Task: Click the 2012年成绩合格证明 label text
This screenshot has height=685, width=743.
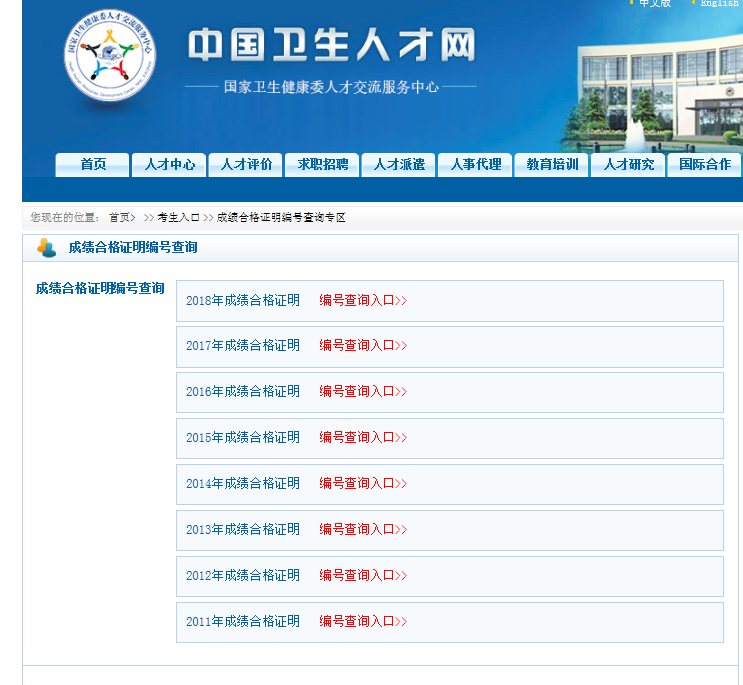Action: click(x=243, y=575)
